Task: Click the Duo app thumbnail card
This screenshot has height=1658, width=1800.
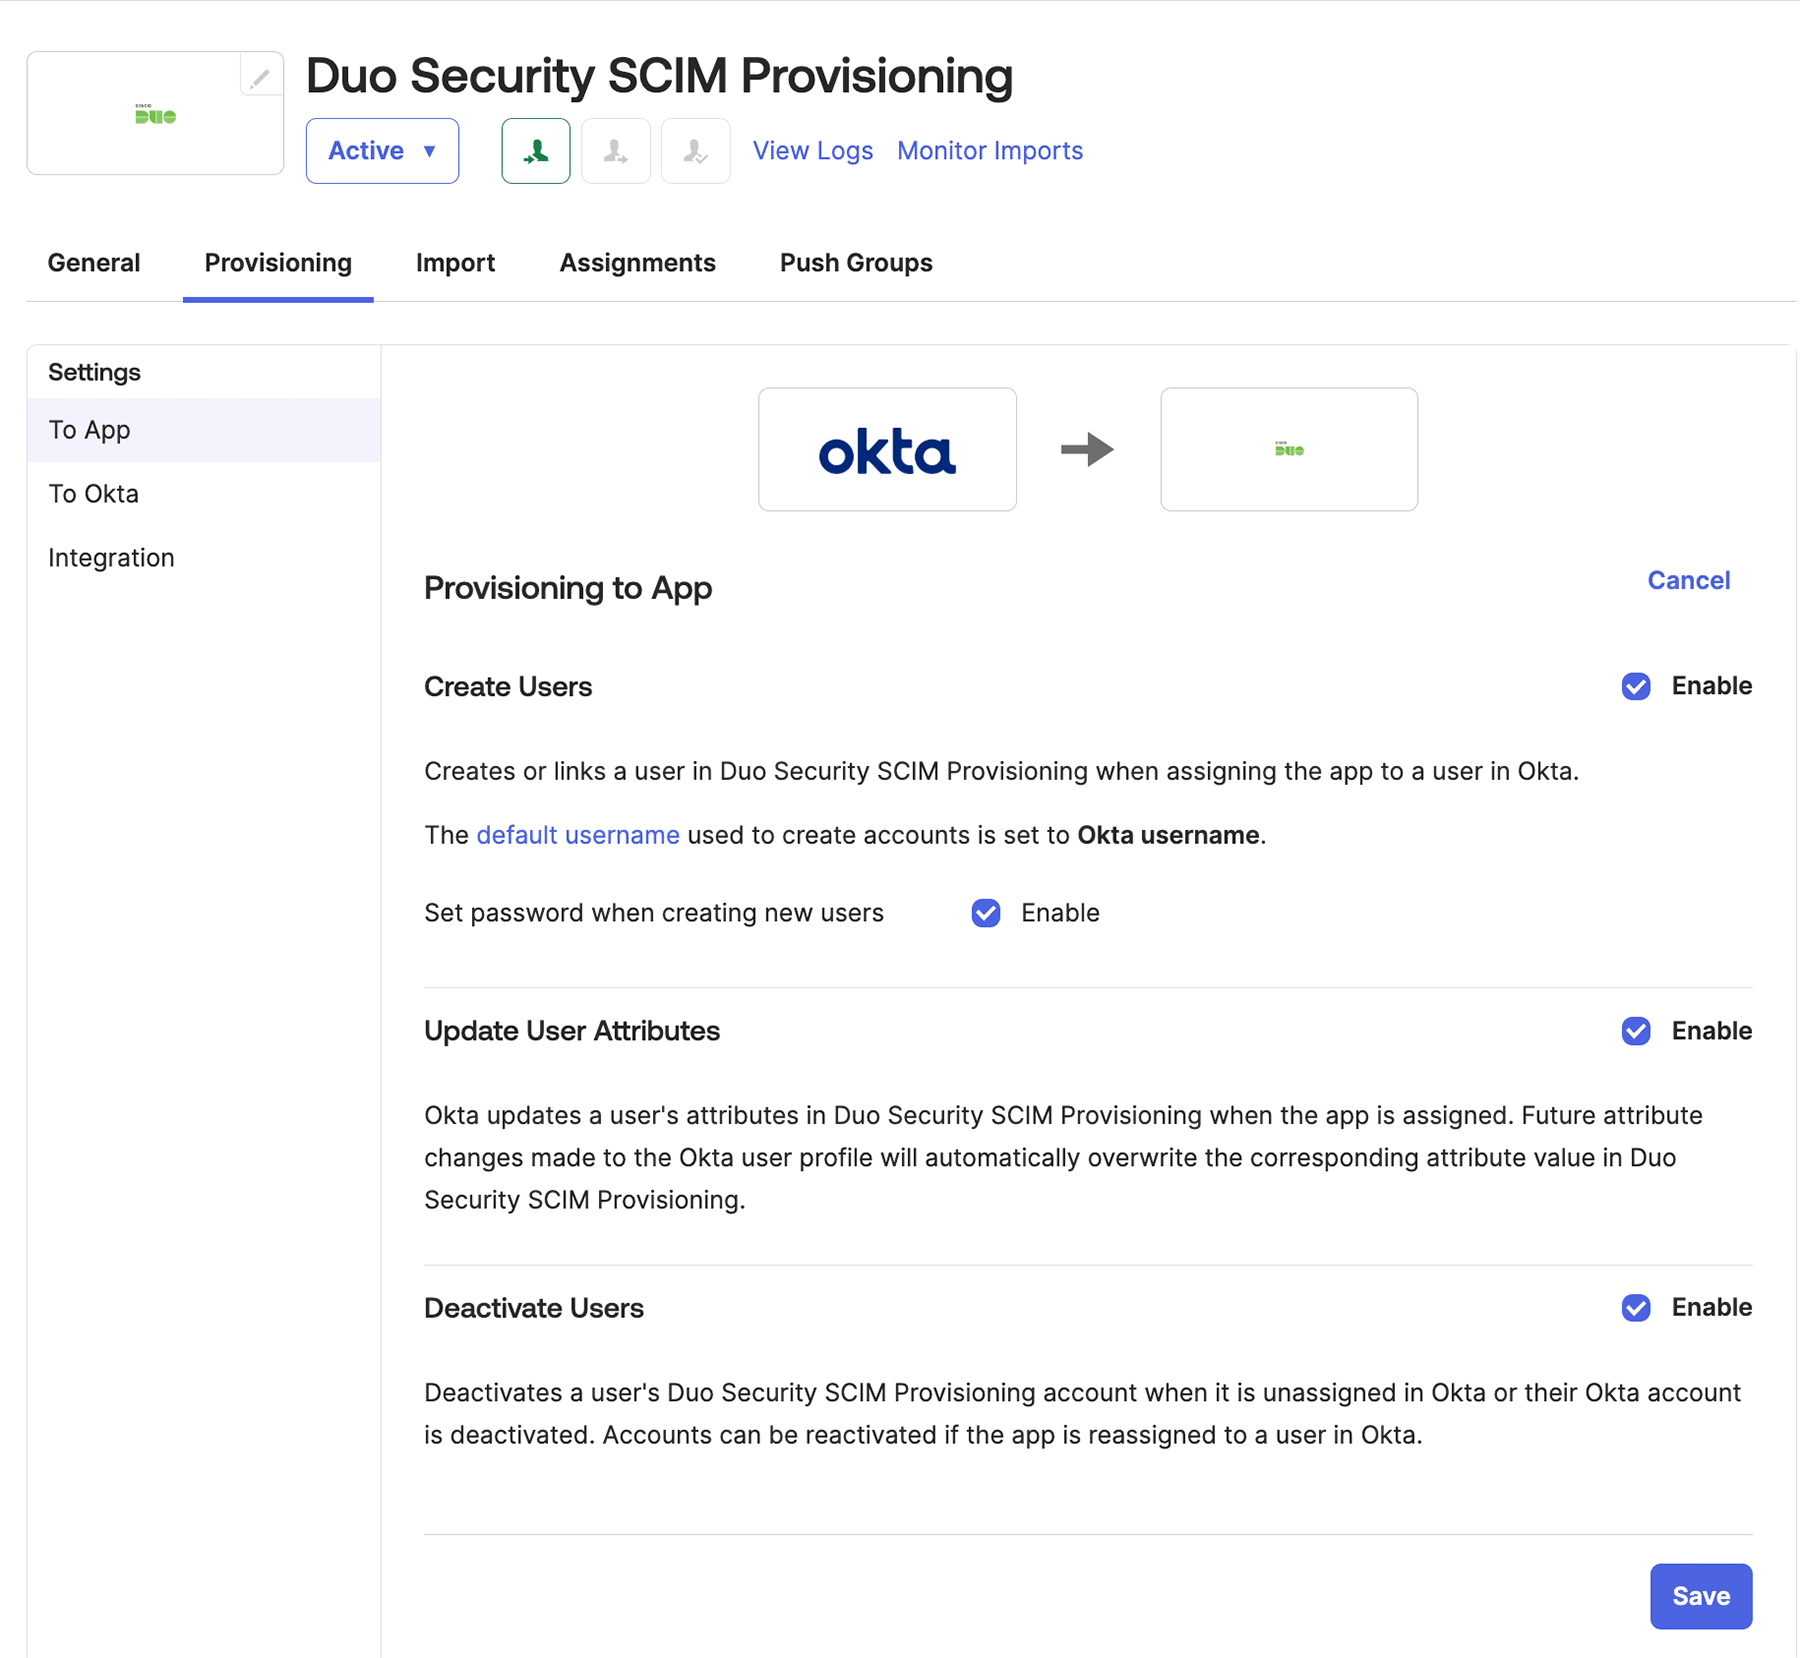Action: 155,113
